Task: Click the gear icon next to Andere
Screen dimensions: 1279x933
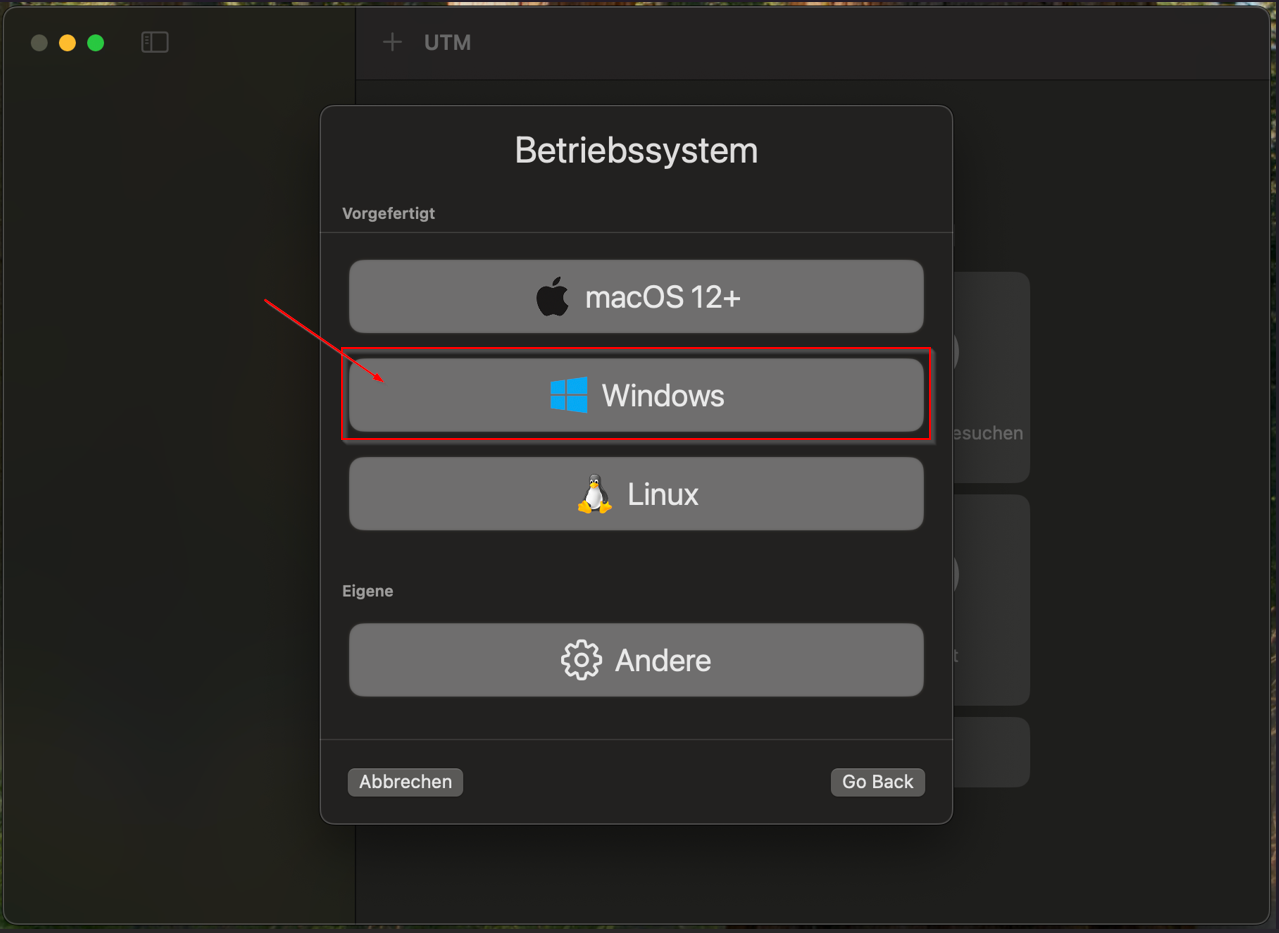Action: pyautogui.click(x=581, y=660)
